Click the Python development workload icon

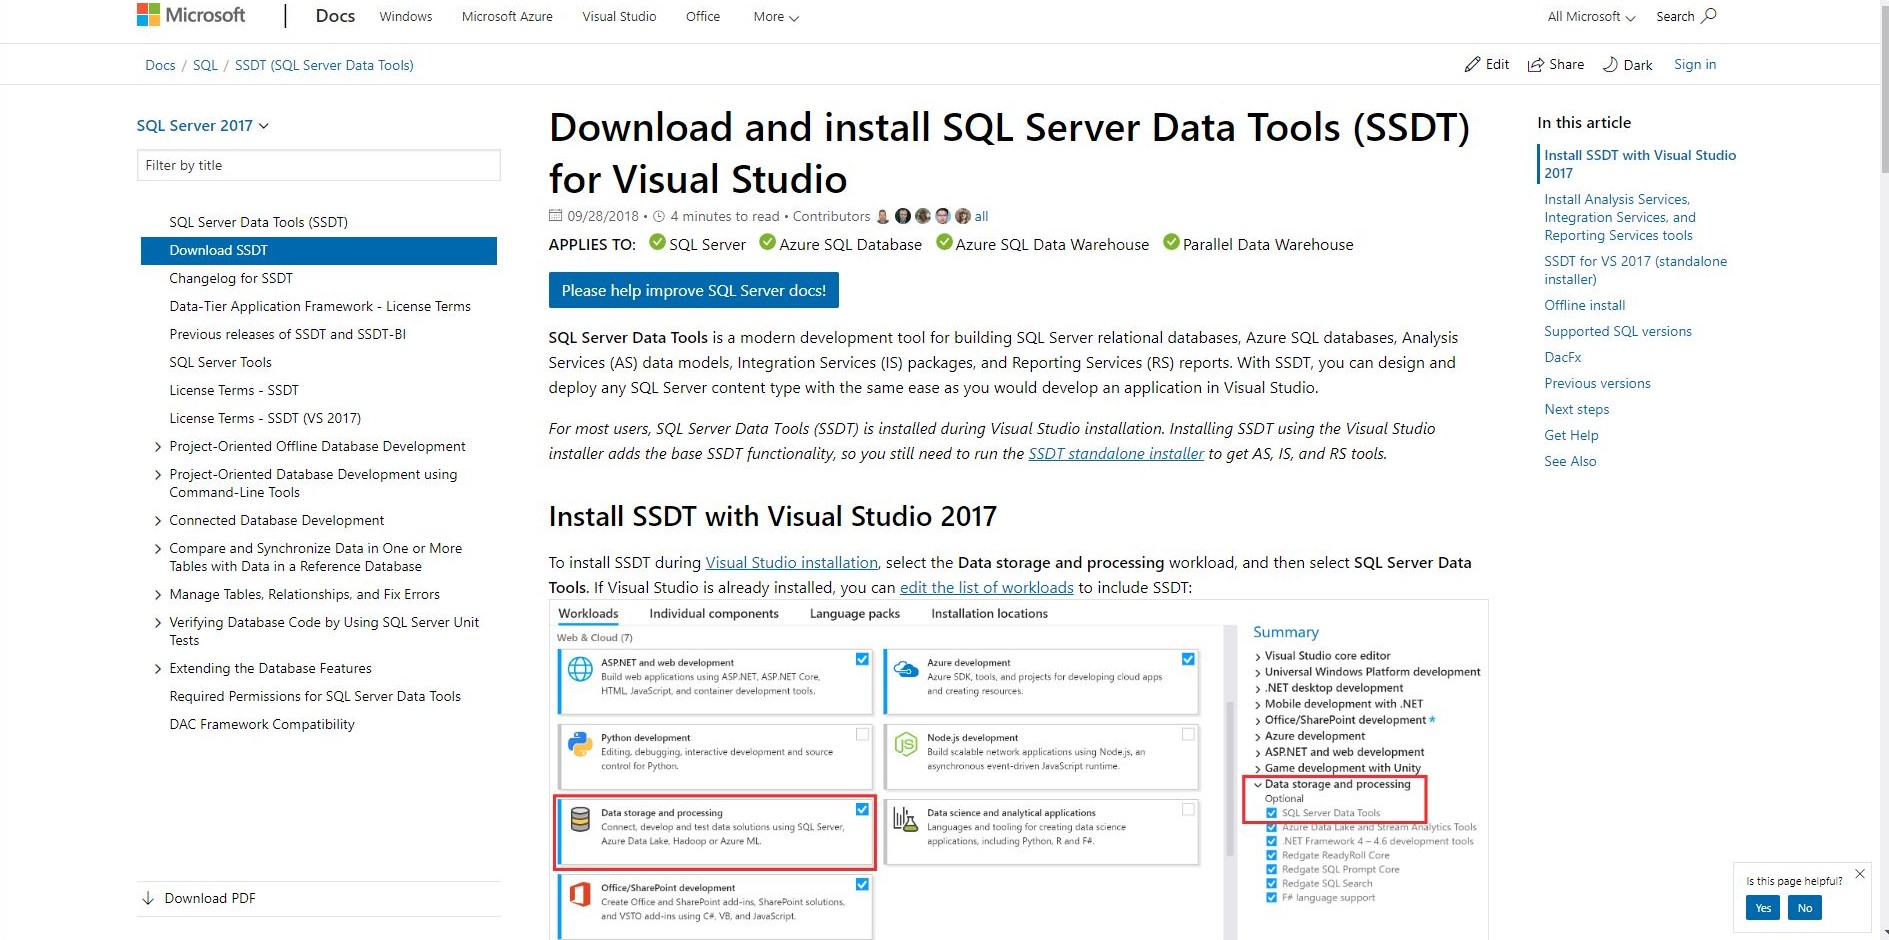tap(580, 744)
